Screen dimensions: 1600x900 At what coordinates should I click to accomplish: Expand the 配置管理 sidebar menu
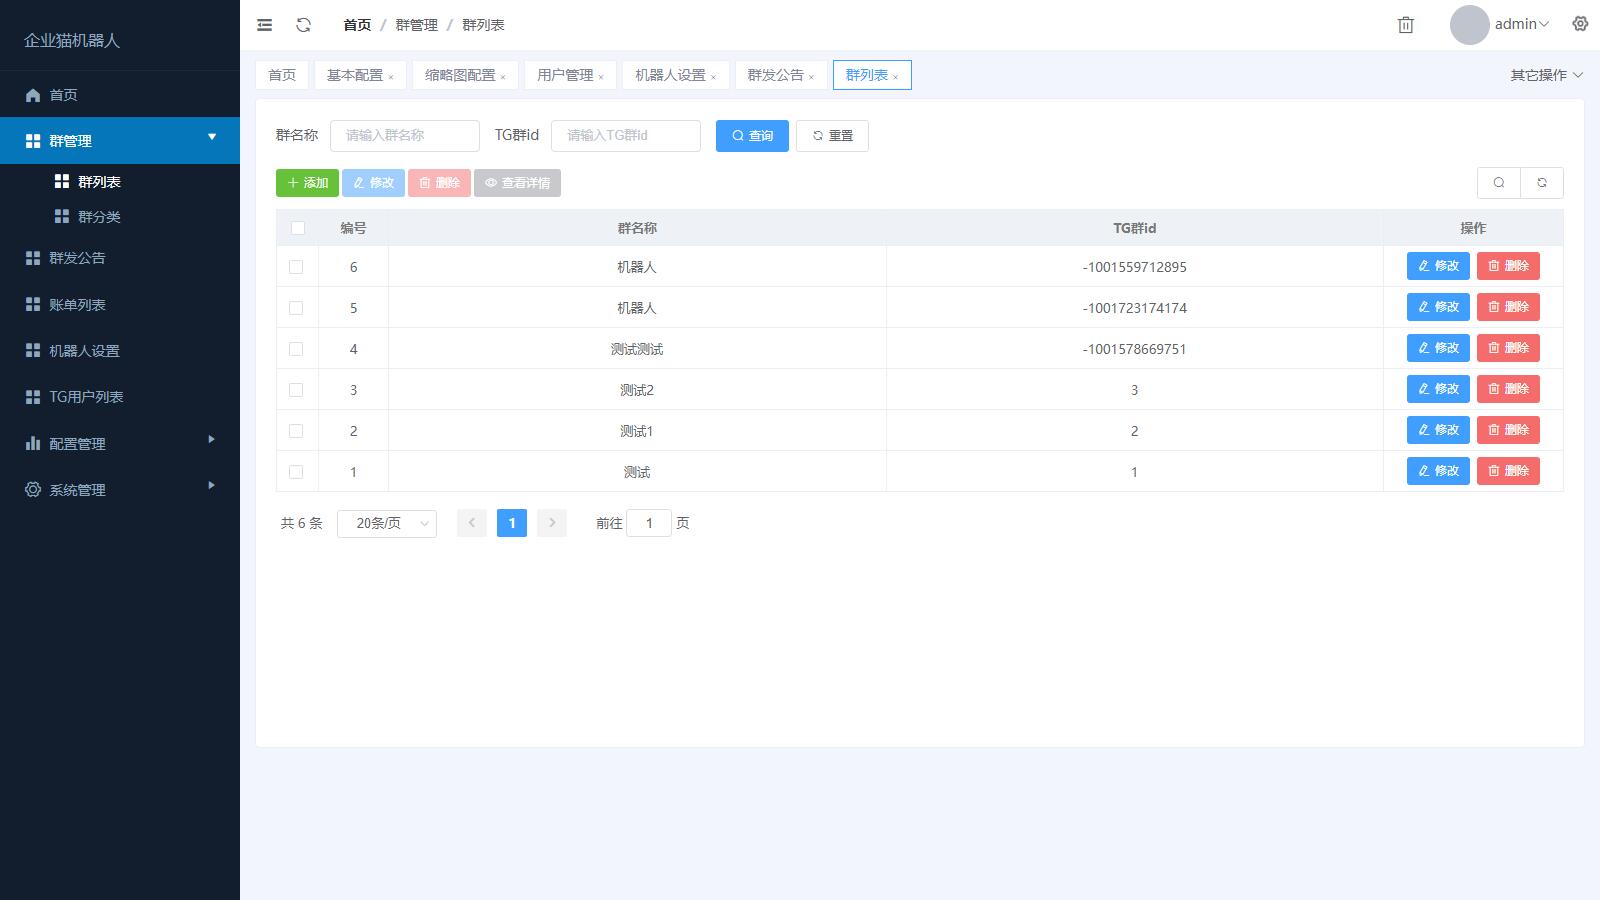tap(120, 444)
